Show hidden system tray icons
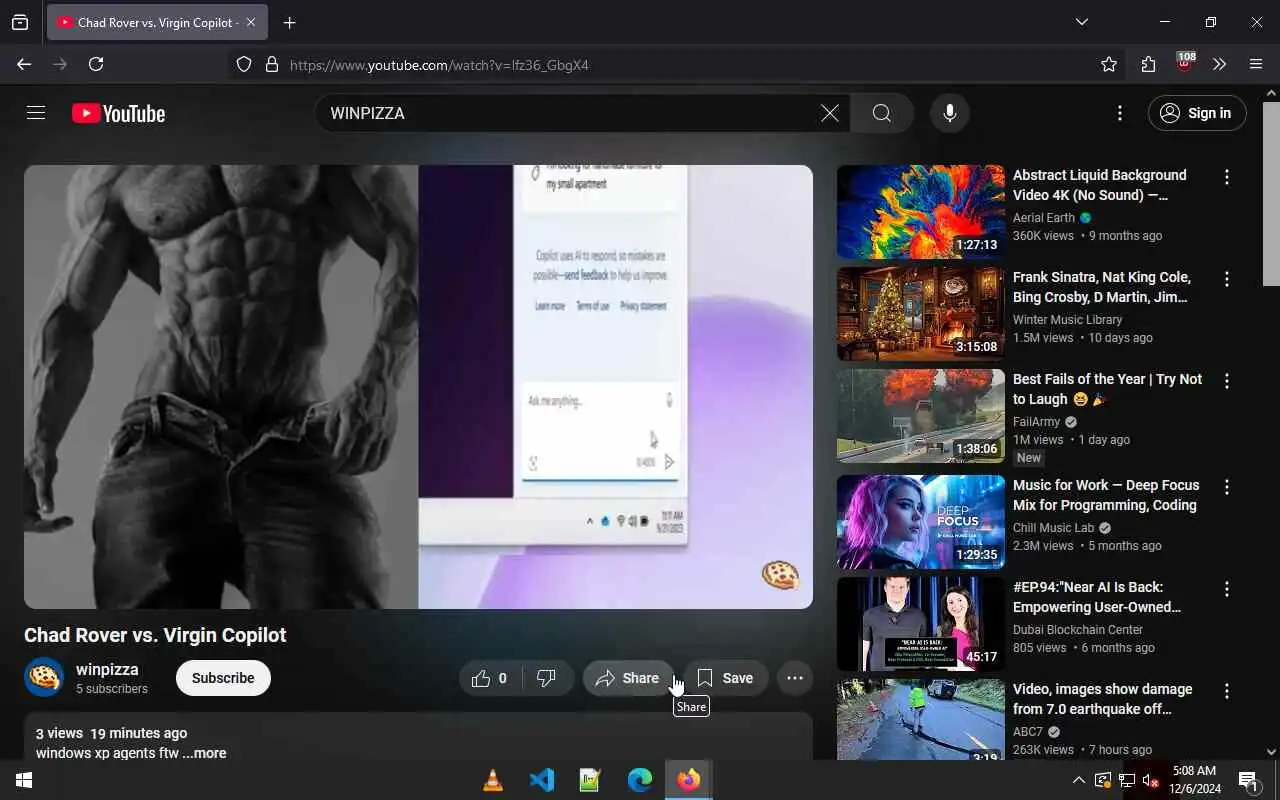 click(1078, 780)
